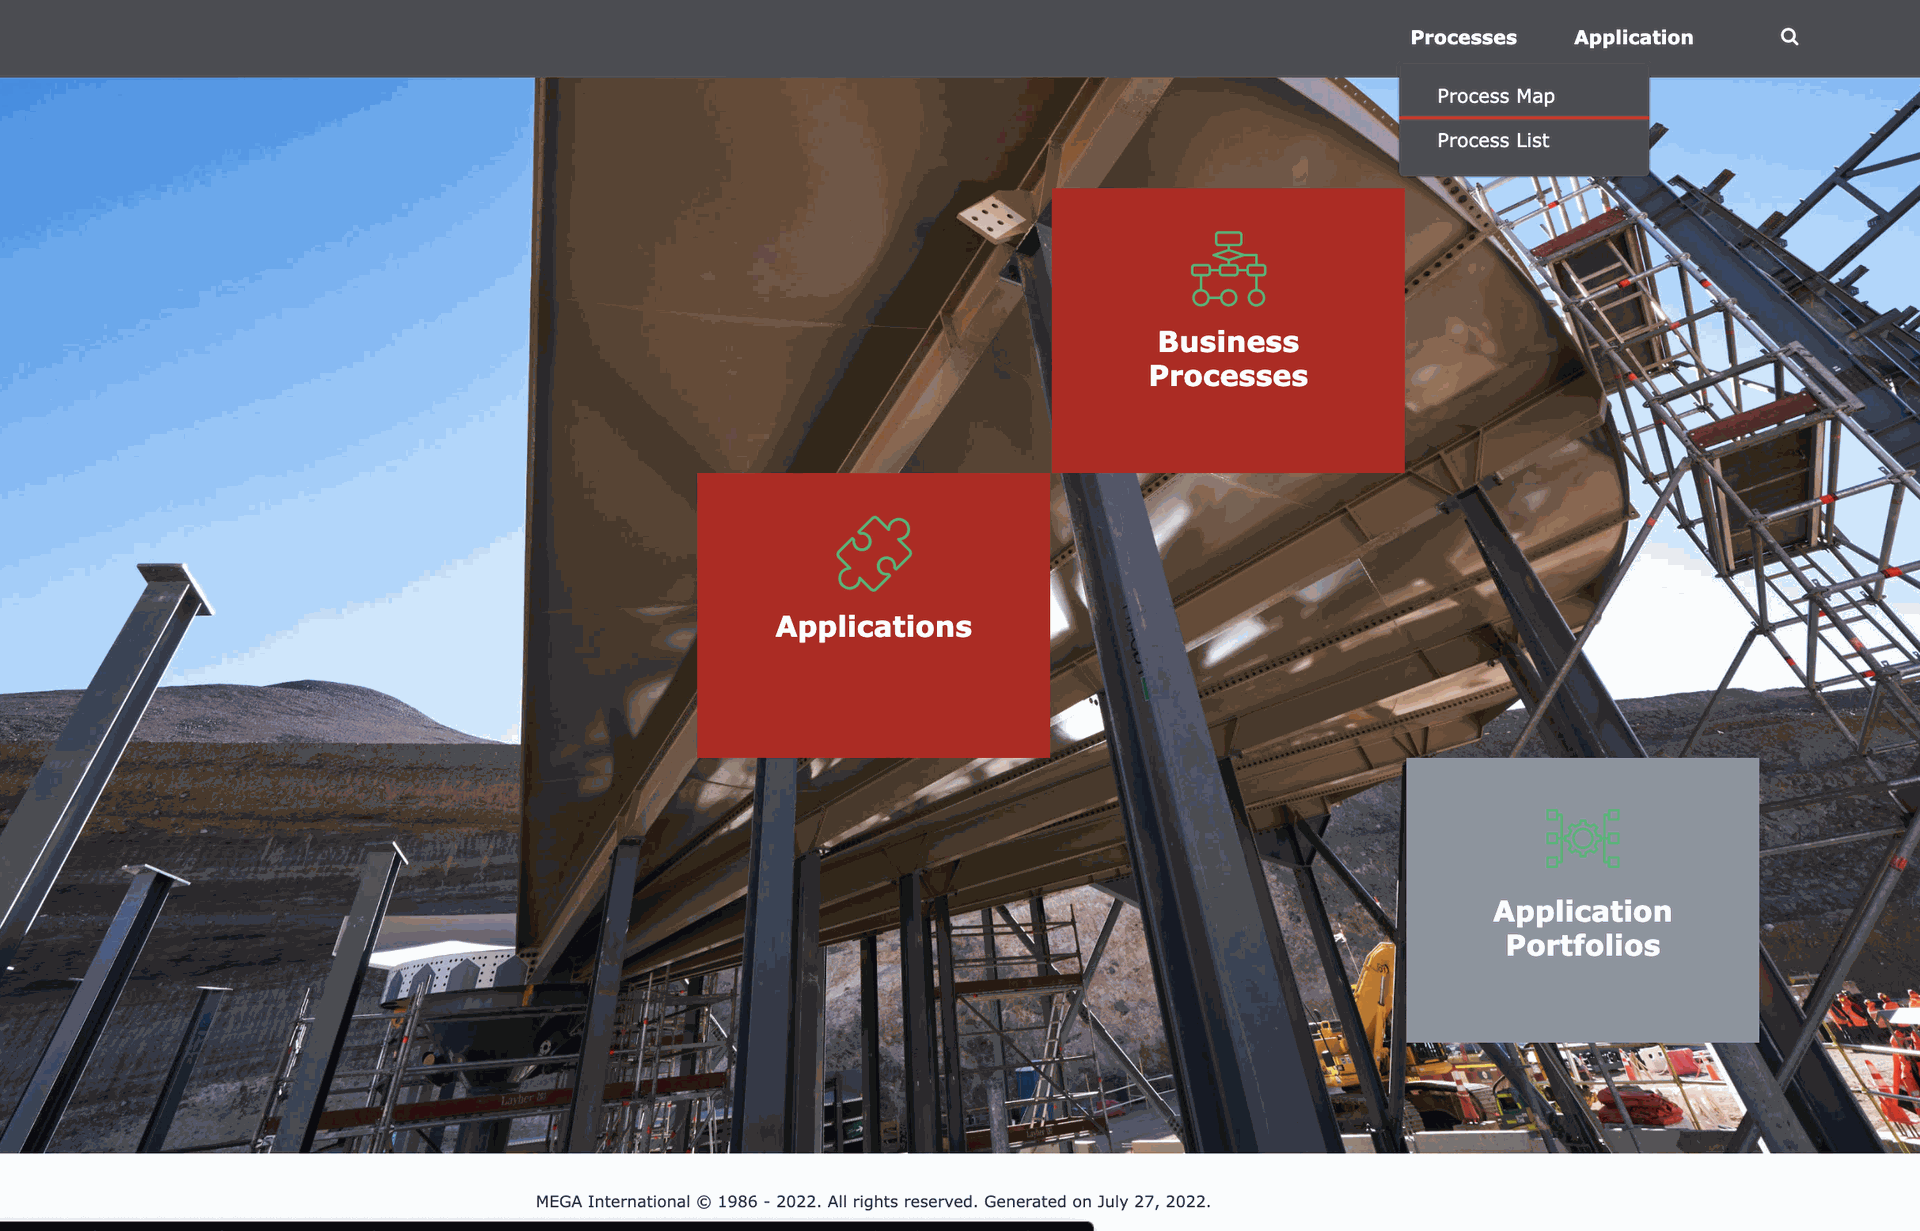Viewport: 1920px width, 1231px height.
Task: Open the Application Portfolios heading link
Action: (x=1582, y=928)
